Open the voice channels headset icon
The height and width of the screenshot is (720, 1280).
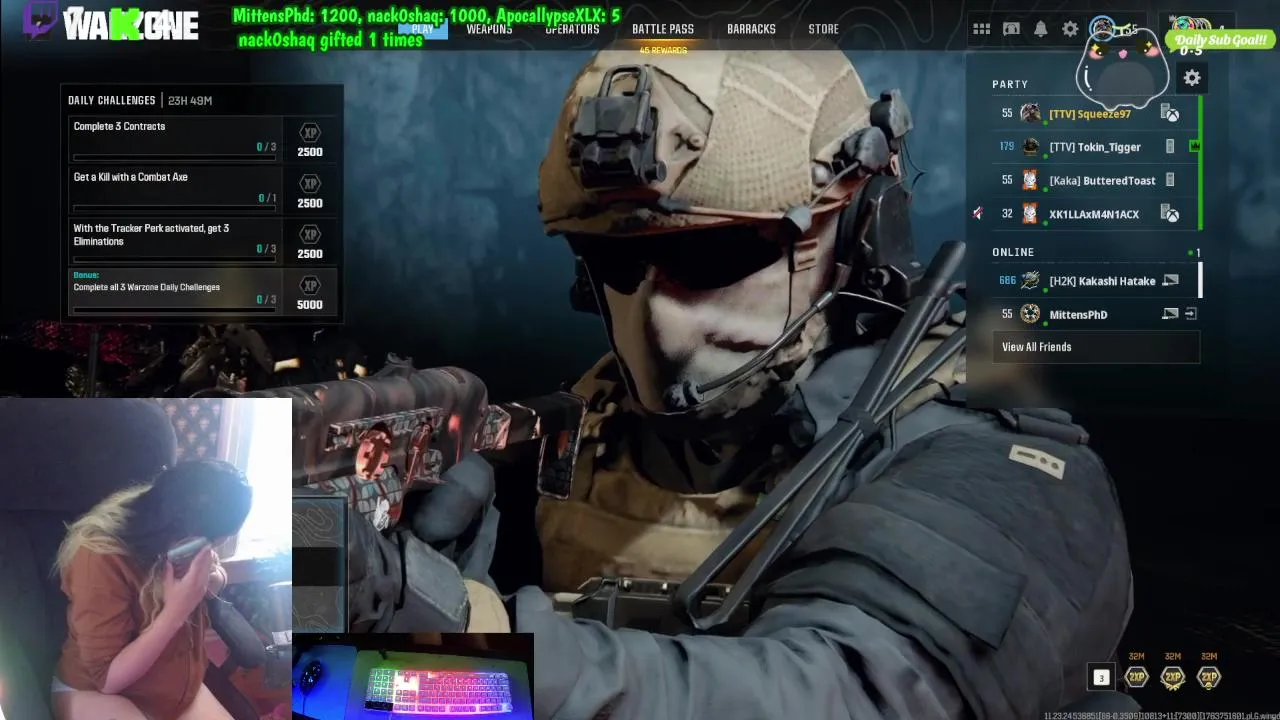pyautogui.click(x=1011, y=29)
